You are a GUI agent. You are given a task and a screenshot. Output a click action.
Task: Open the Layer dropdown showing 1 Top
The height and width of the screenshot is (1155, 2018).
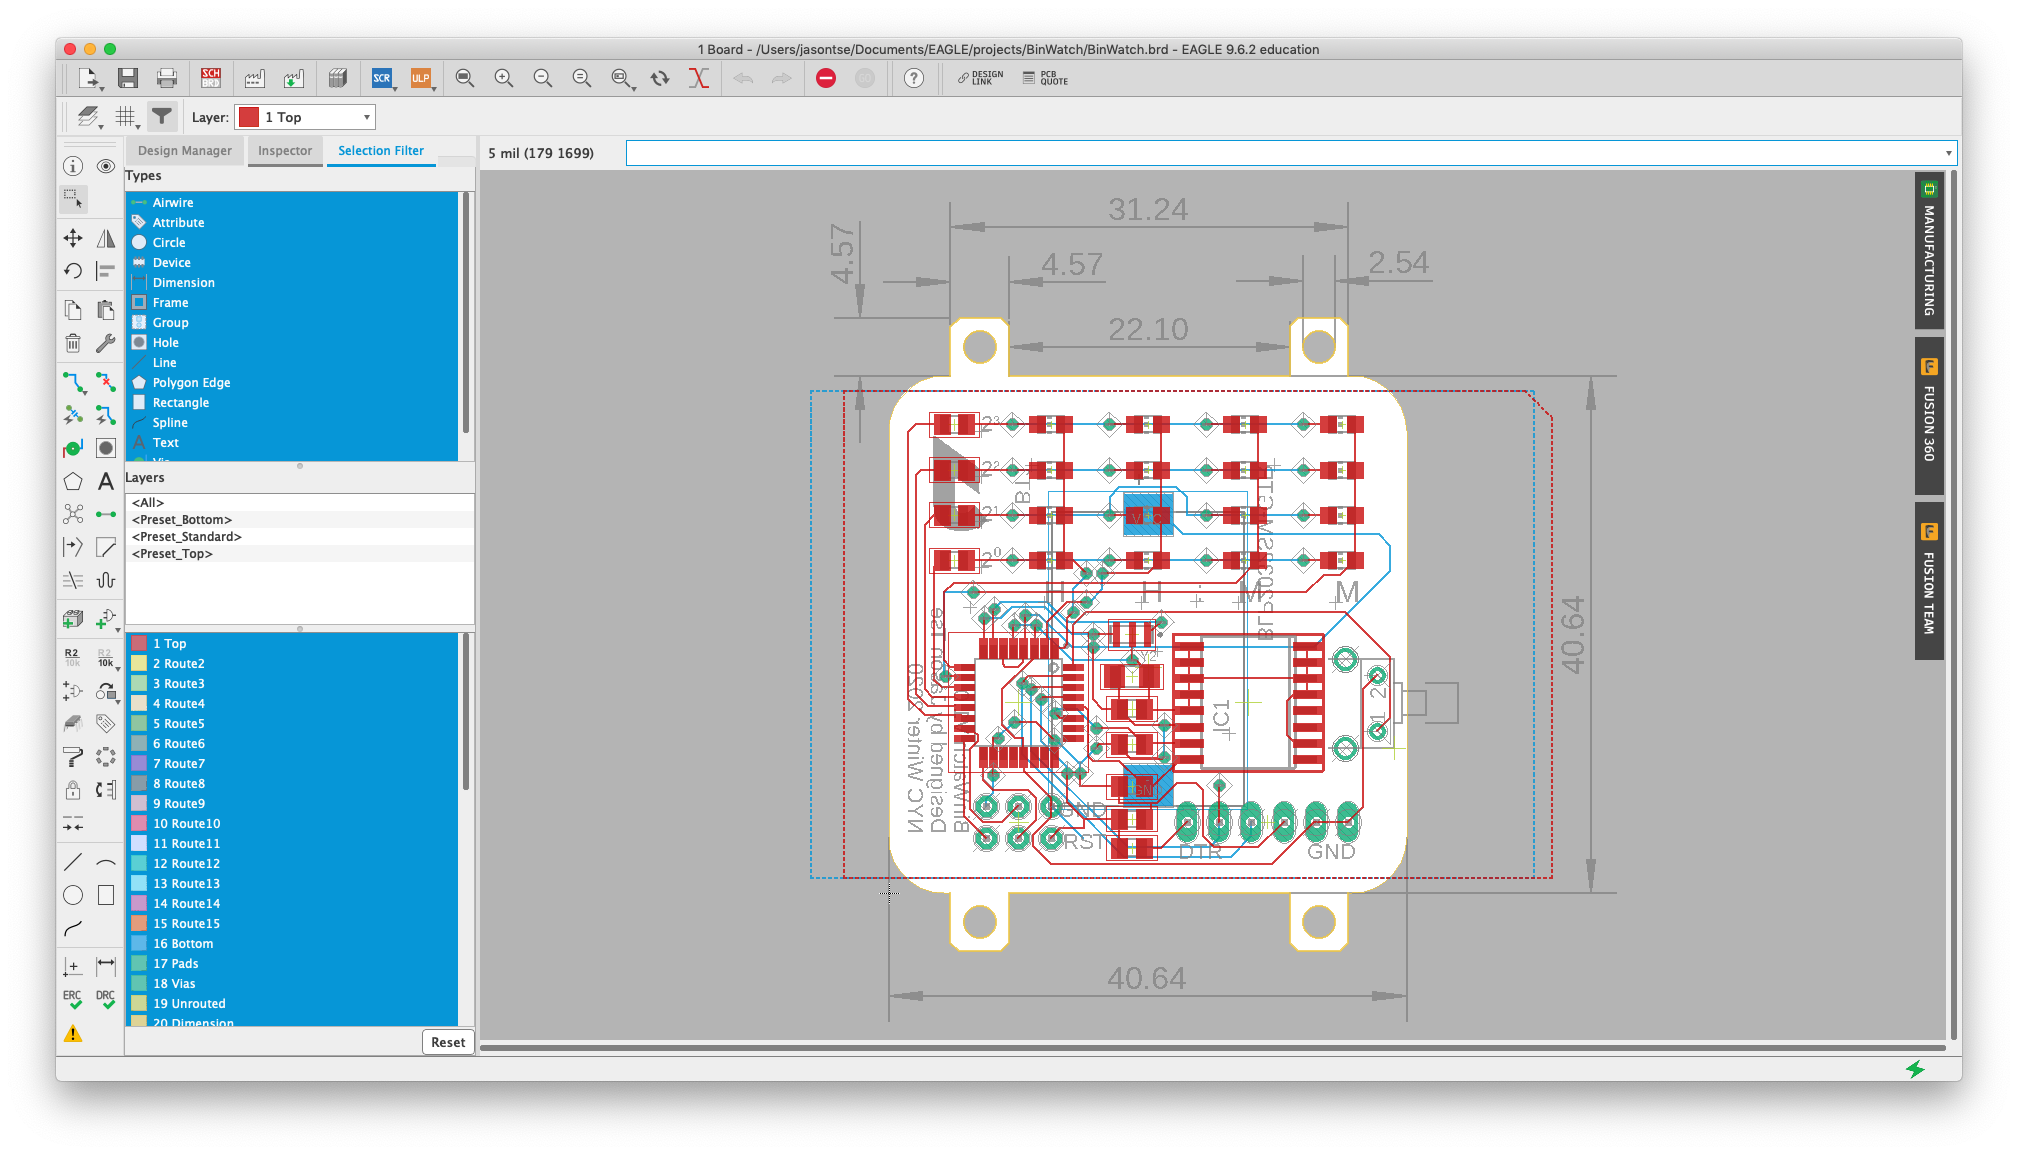click(x=305, y=117)
